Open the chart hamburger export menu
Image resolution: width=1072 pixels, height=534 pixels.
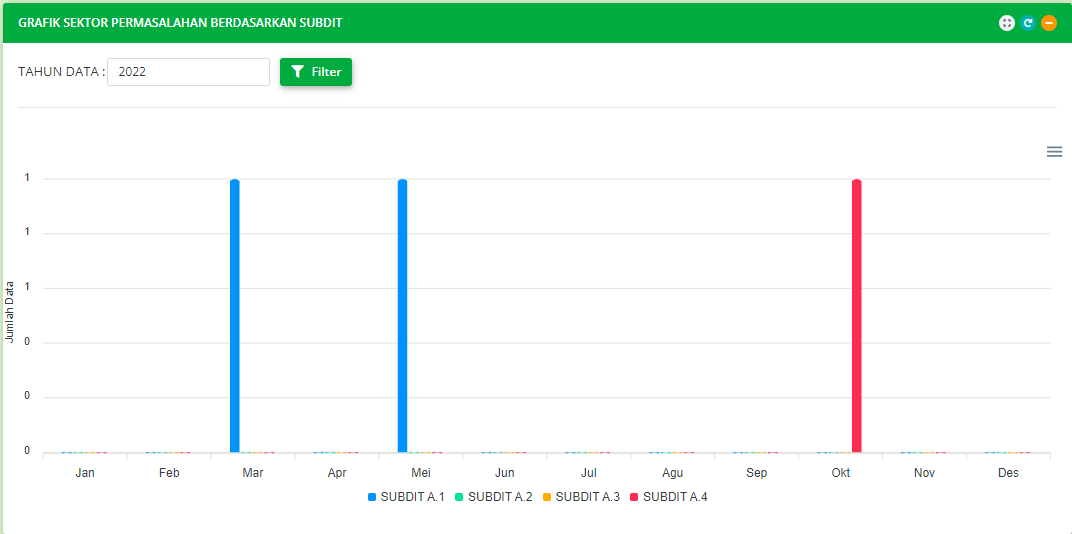(x=1054, y=152)
